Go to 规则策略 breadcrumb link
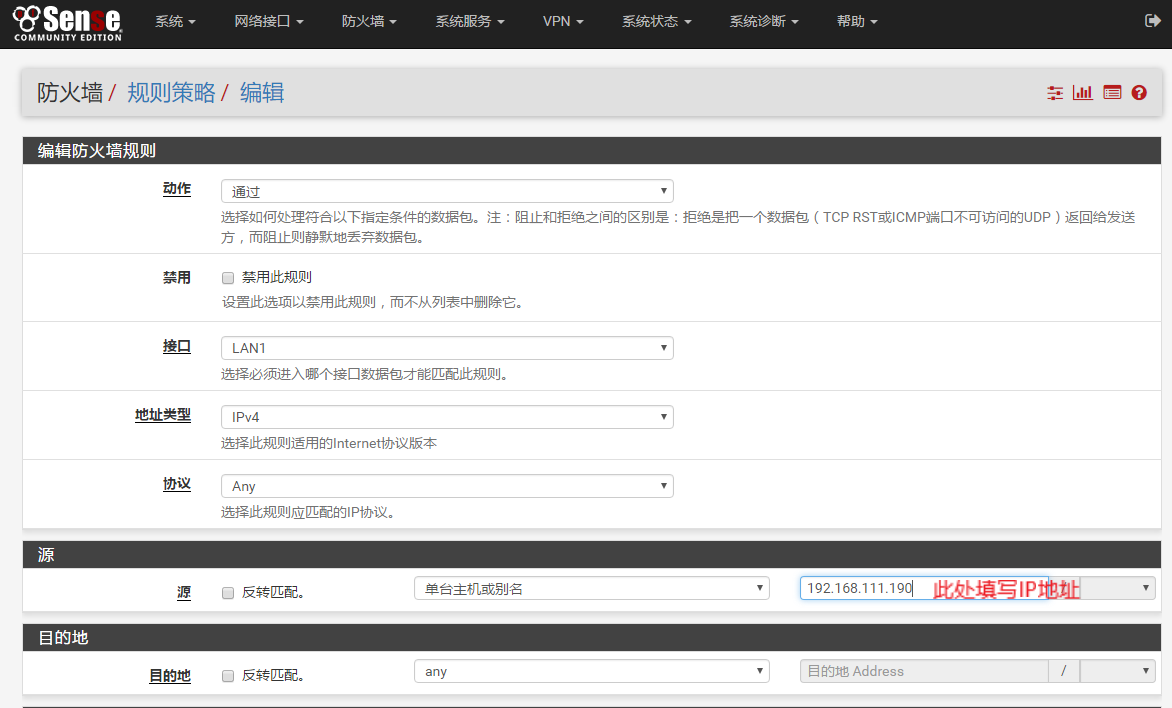This screenshot has height=708, width=1172. 171,93
